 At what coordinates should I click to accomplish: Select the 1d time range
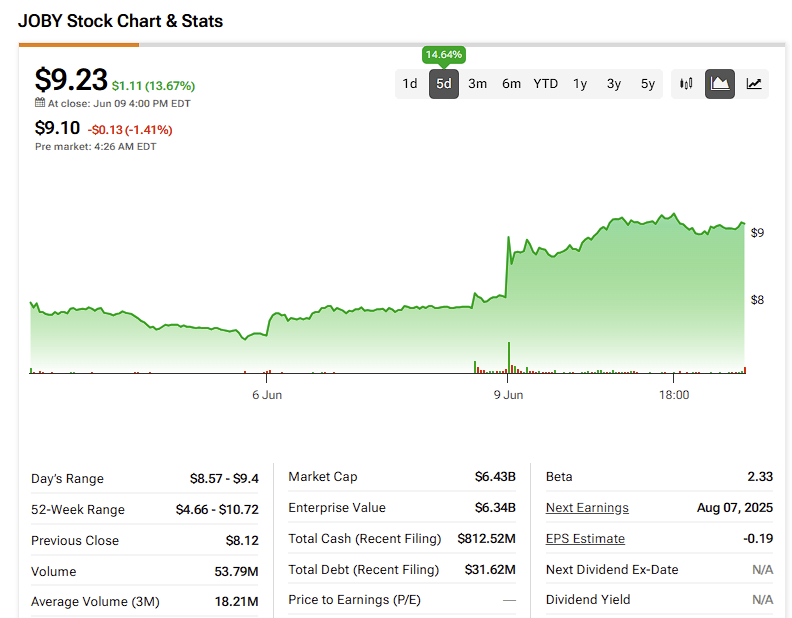point(410,84)
